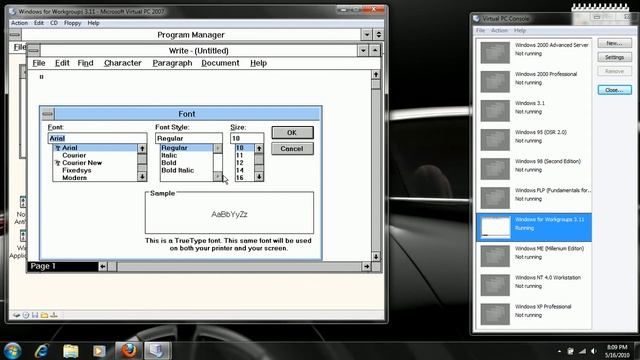
Task: Select Windows 98 (Second Edition) thumbnail
Action: point(495,169)
